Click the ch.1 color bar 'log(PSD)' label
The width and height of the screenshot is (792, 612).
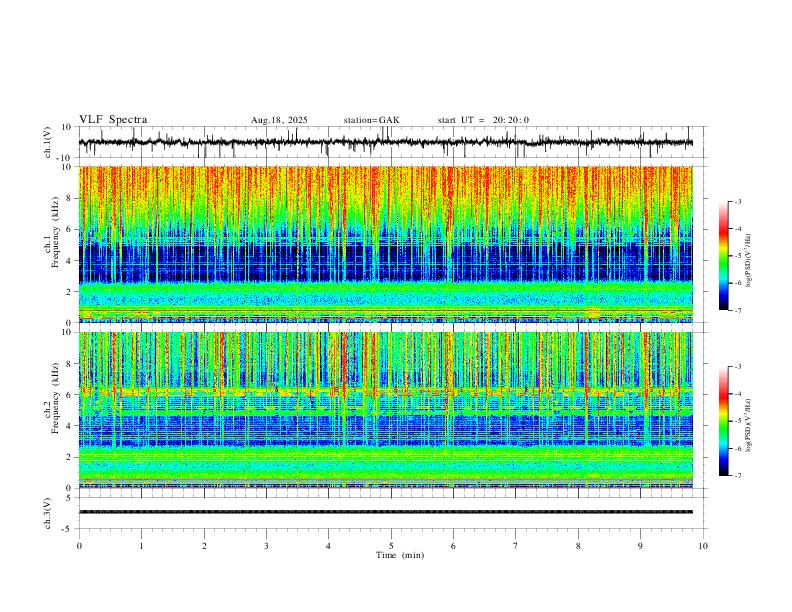749,260
